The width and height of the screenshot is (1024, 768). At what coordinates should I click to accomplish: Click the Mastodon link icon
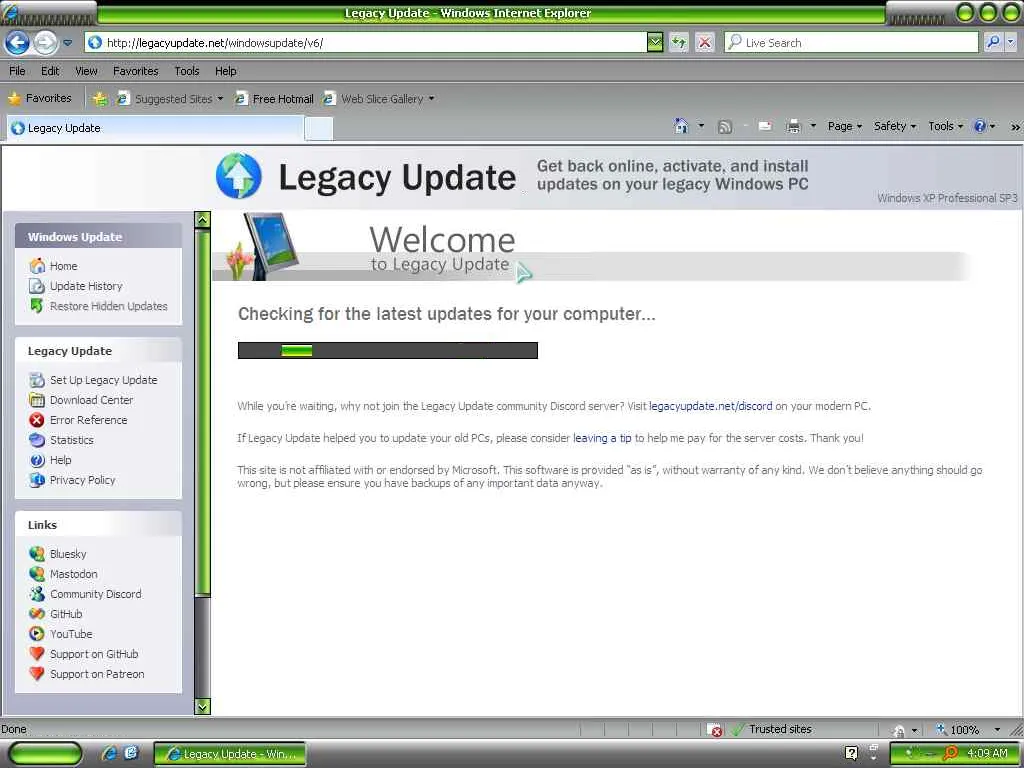click(x=37, y=574)
